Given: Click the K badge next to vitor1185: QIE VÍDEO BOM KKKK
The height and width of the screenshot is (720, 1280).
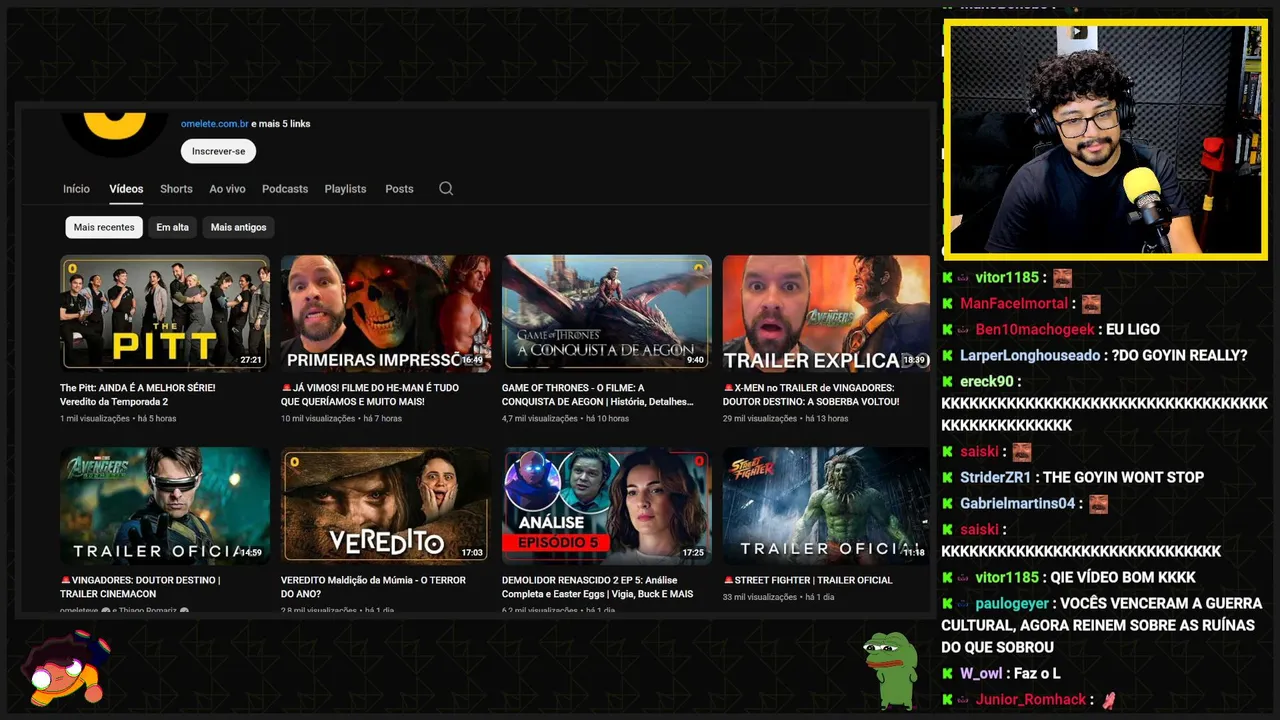Looking at the screenshot, I should tap(948, 577).
